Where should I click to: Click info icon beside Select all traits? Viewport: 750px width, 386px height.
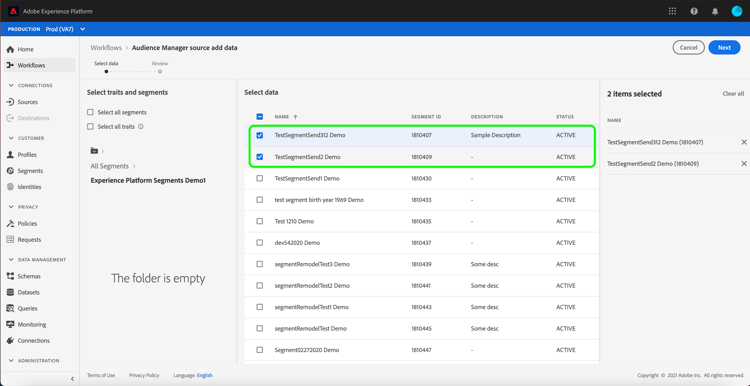141,127
